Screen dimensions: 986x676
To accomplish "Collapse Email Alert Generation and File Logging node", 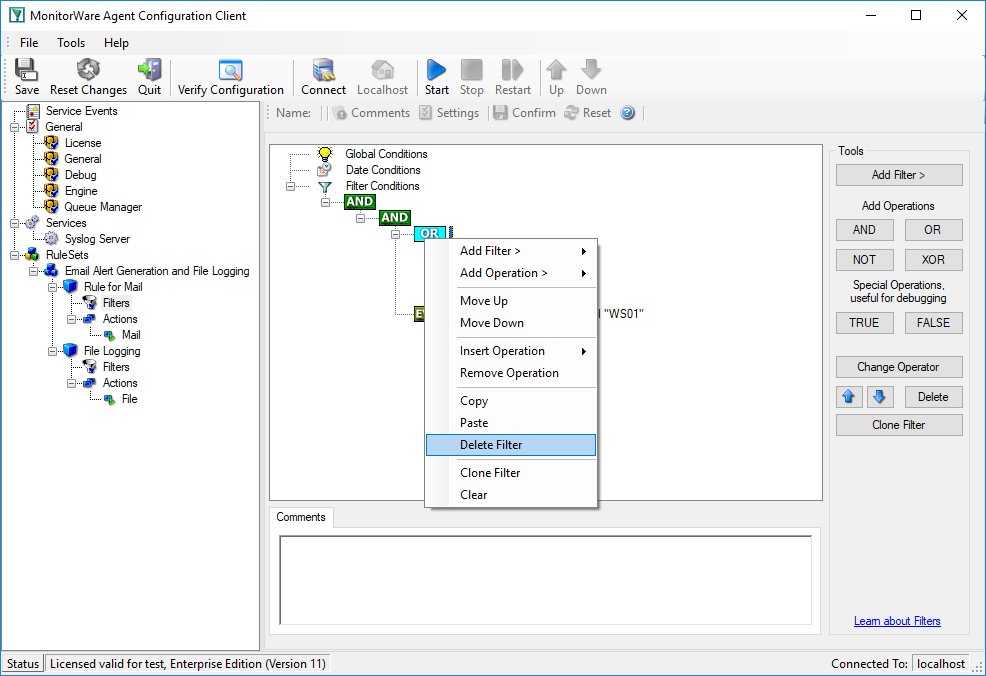I will click(x=33, y=271).
